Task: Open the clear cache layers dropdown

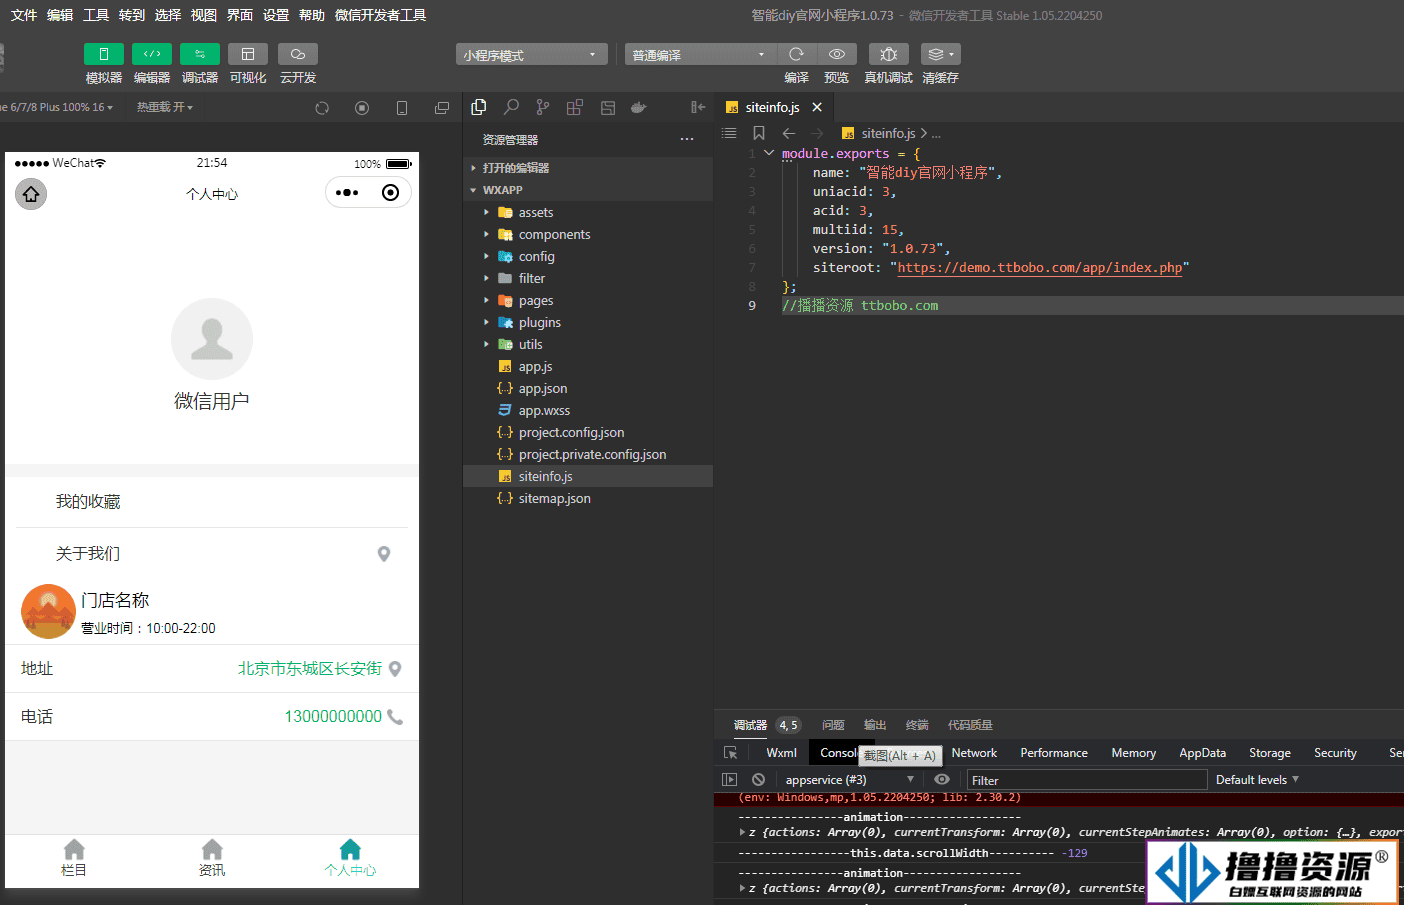Action: [x=941, y=54]
